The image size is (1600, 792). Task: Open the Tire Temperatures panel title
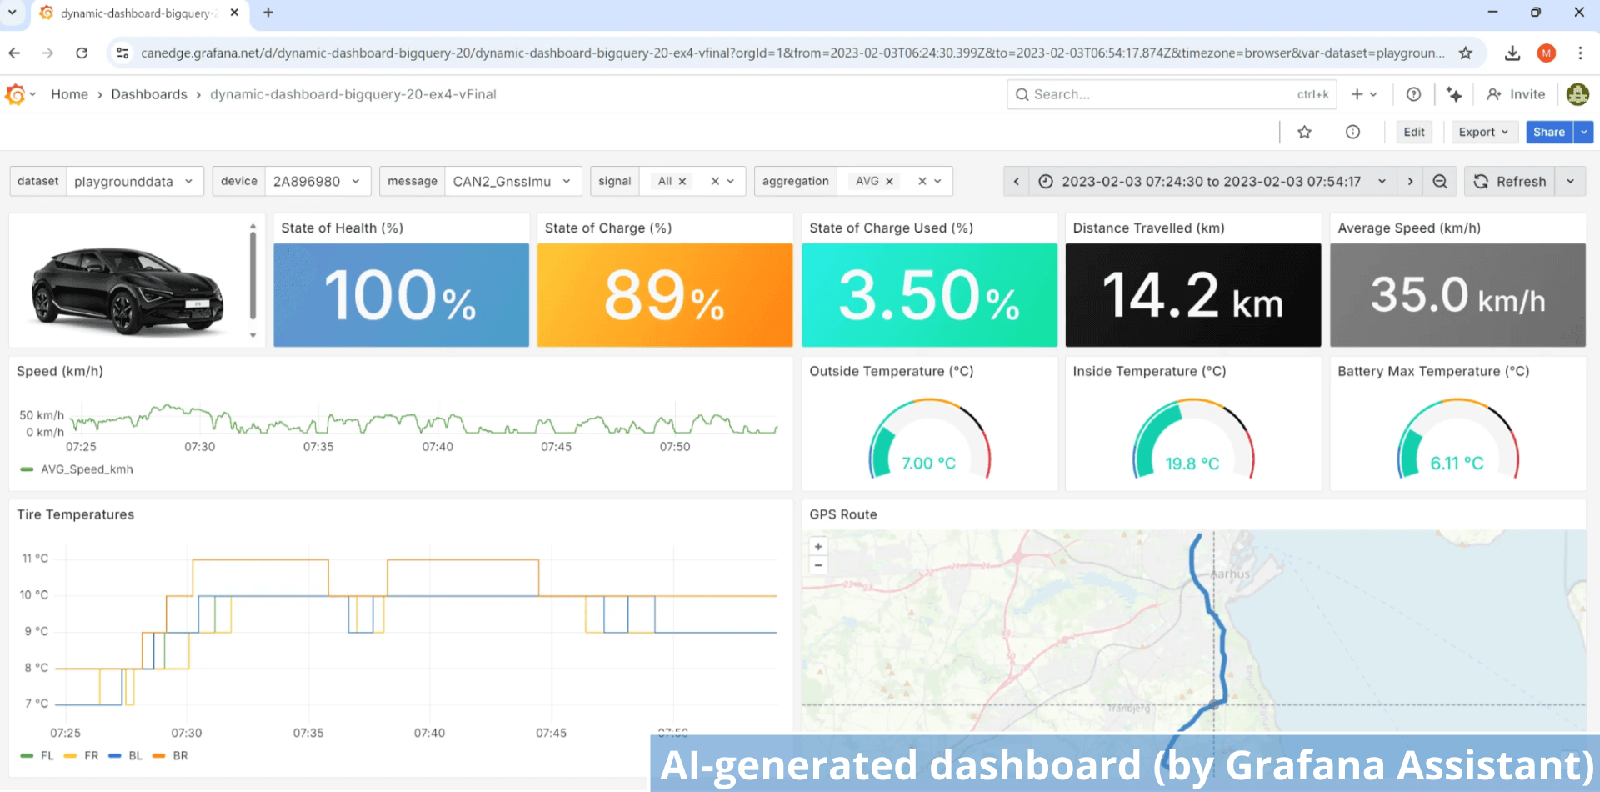click(x=75, y=515)
